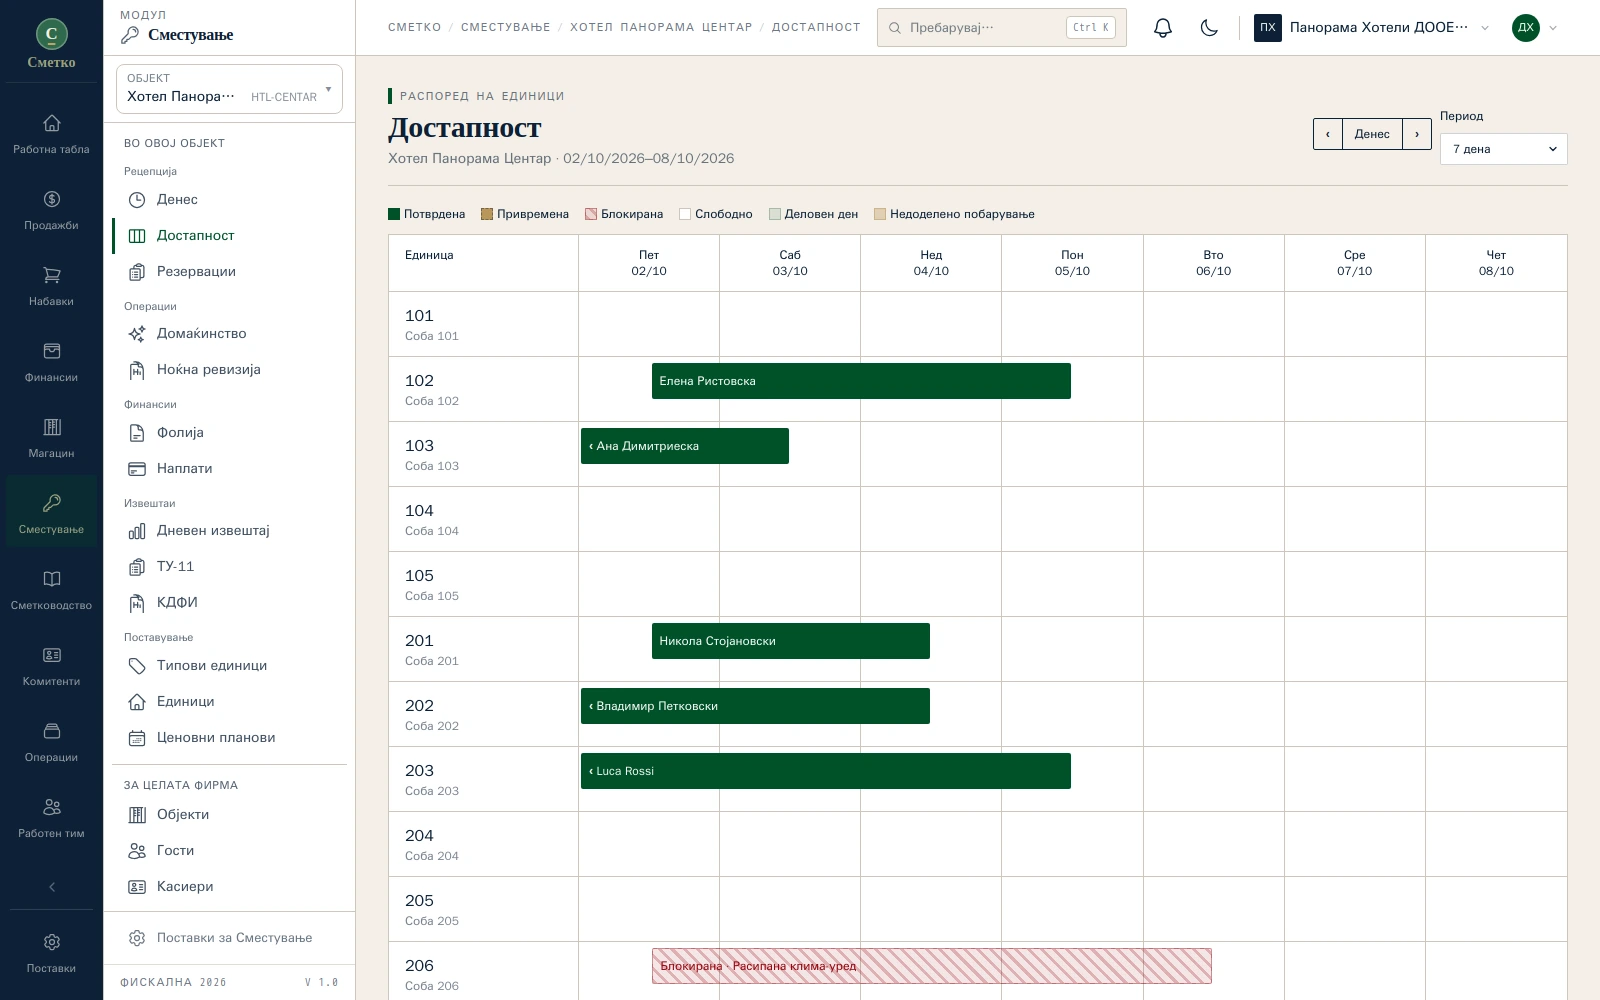
Task: Open Поставки за Сместување link
Action: (229, 938)
